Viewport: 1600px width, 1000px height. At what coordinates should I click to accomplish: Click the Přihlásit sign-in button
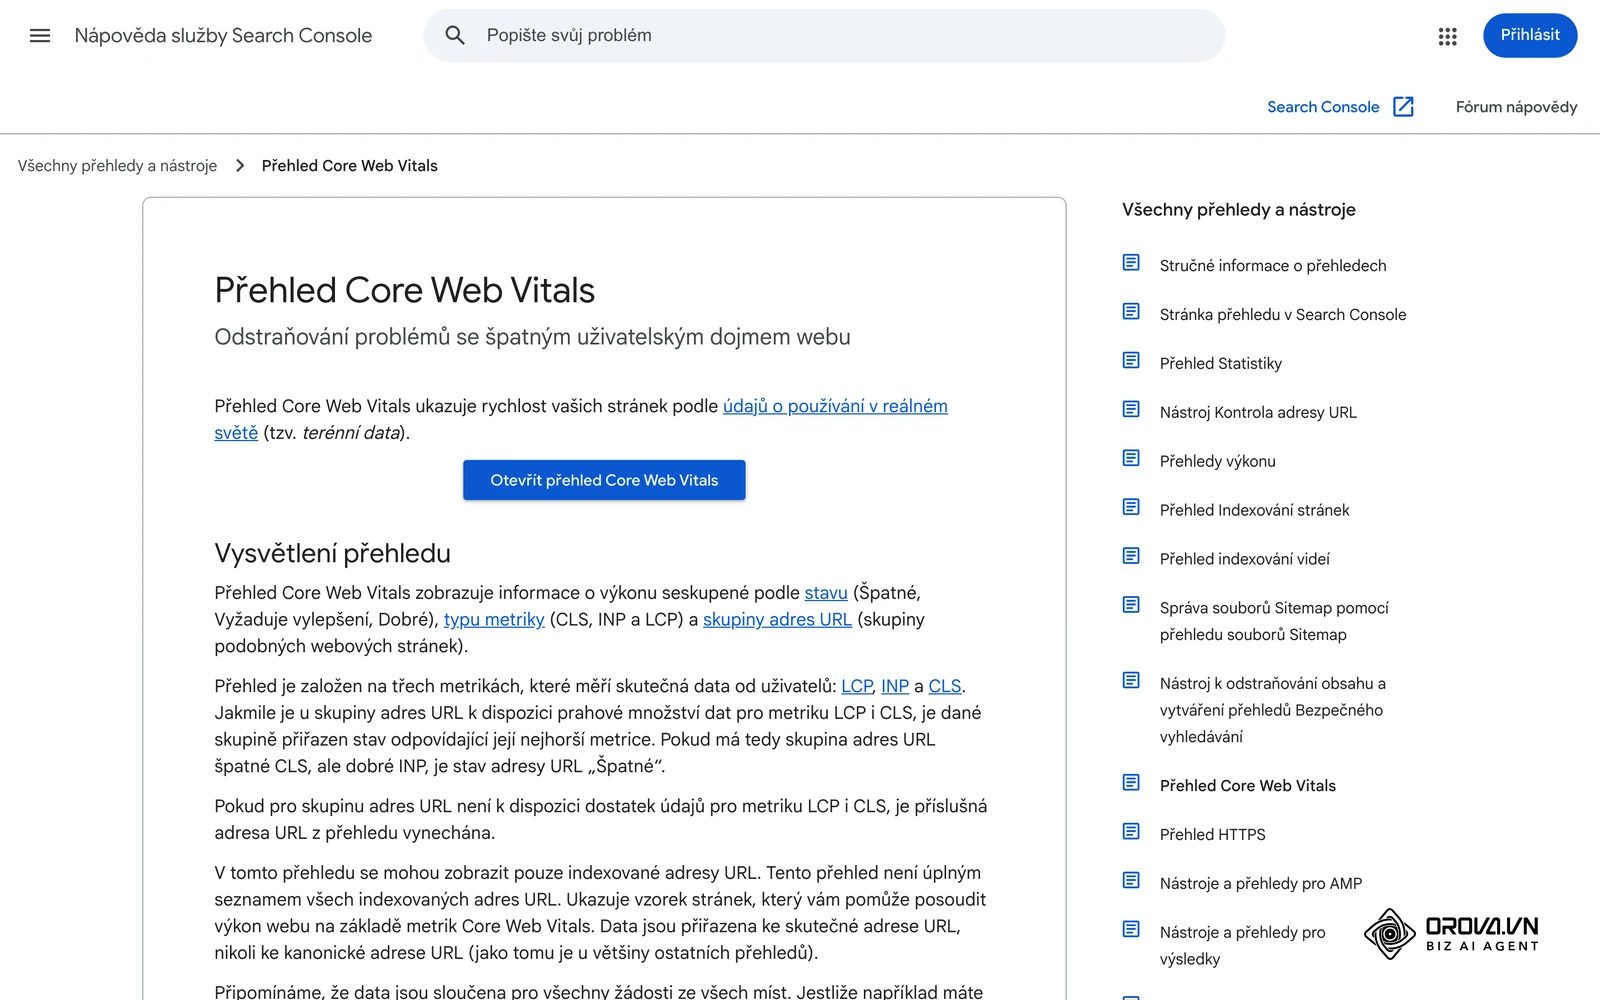(x=1530, y=35)
